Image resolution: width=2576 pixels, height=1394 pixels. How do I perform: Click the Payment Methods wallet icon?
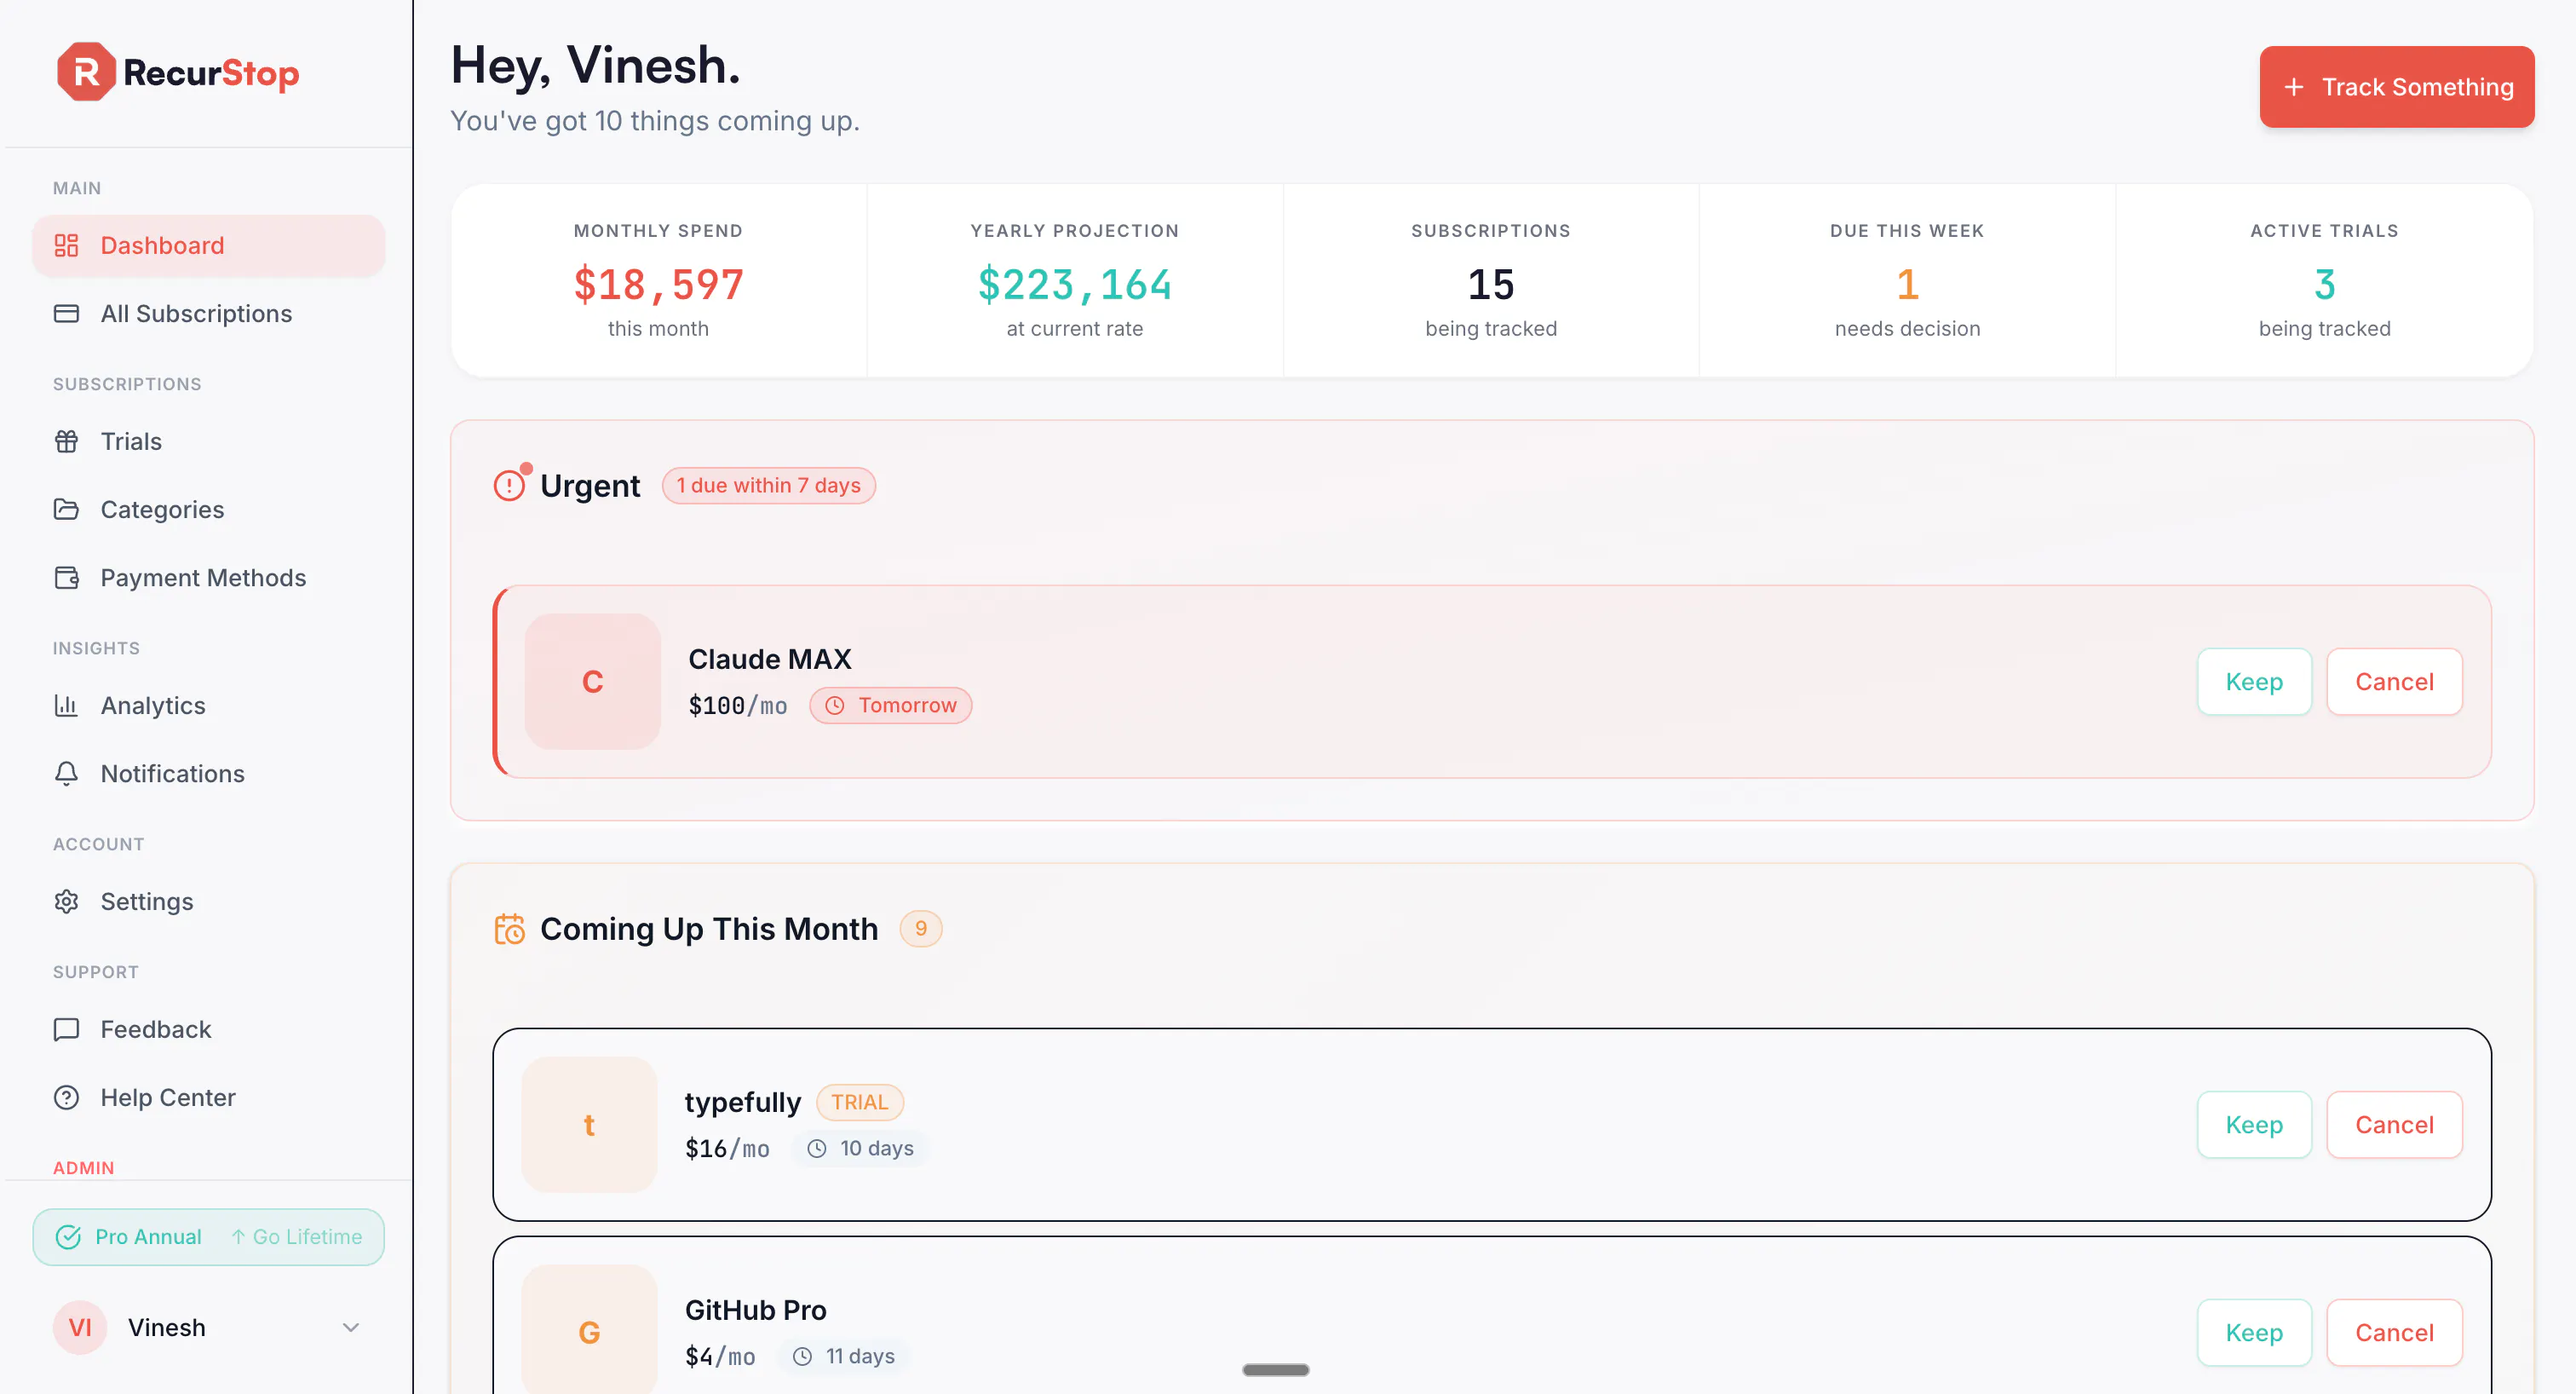point(66,577)
